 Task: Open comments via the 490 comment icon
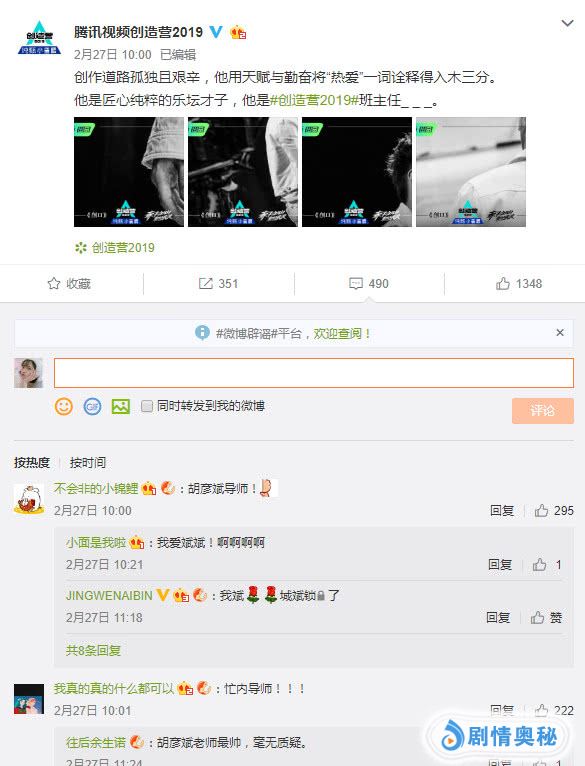pyautogui.click(x=369, y=283)
